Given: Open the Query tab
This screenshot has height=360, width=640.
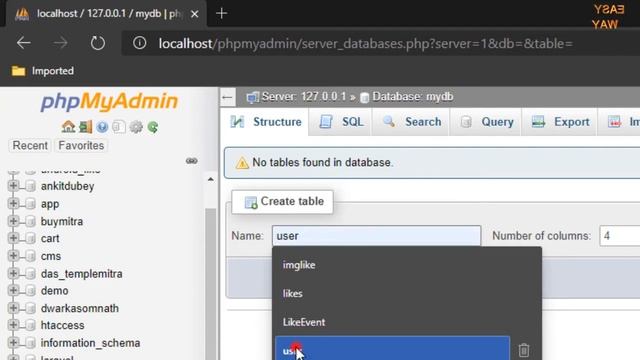Looking at the screenshot, I should pos(486,122).
